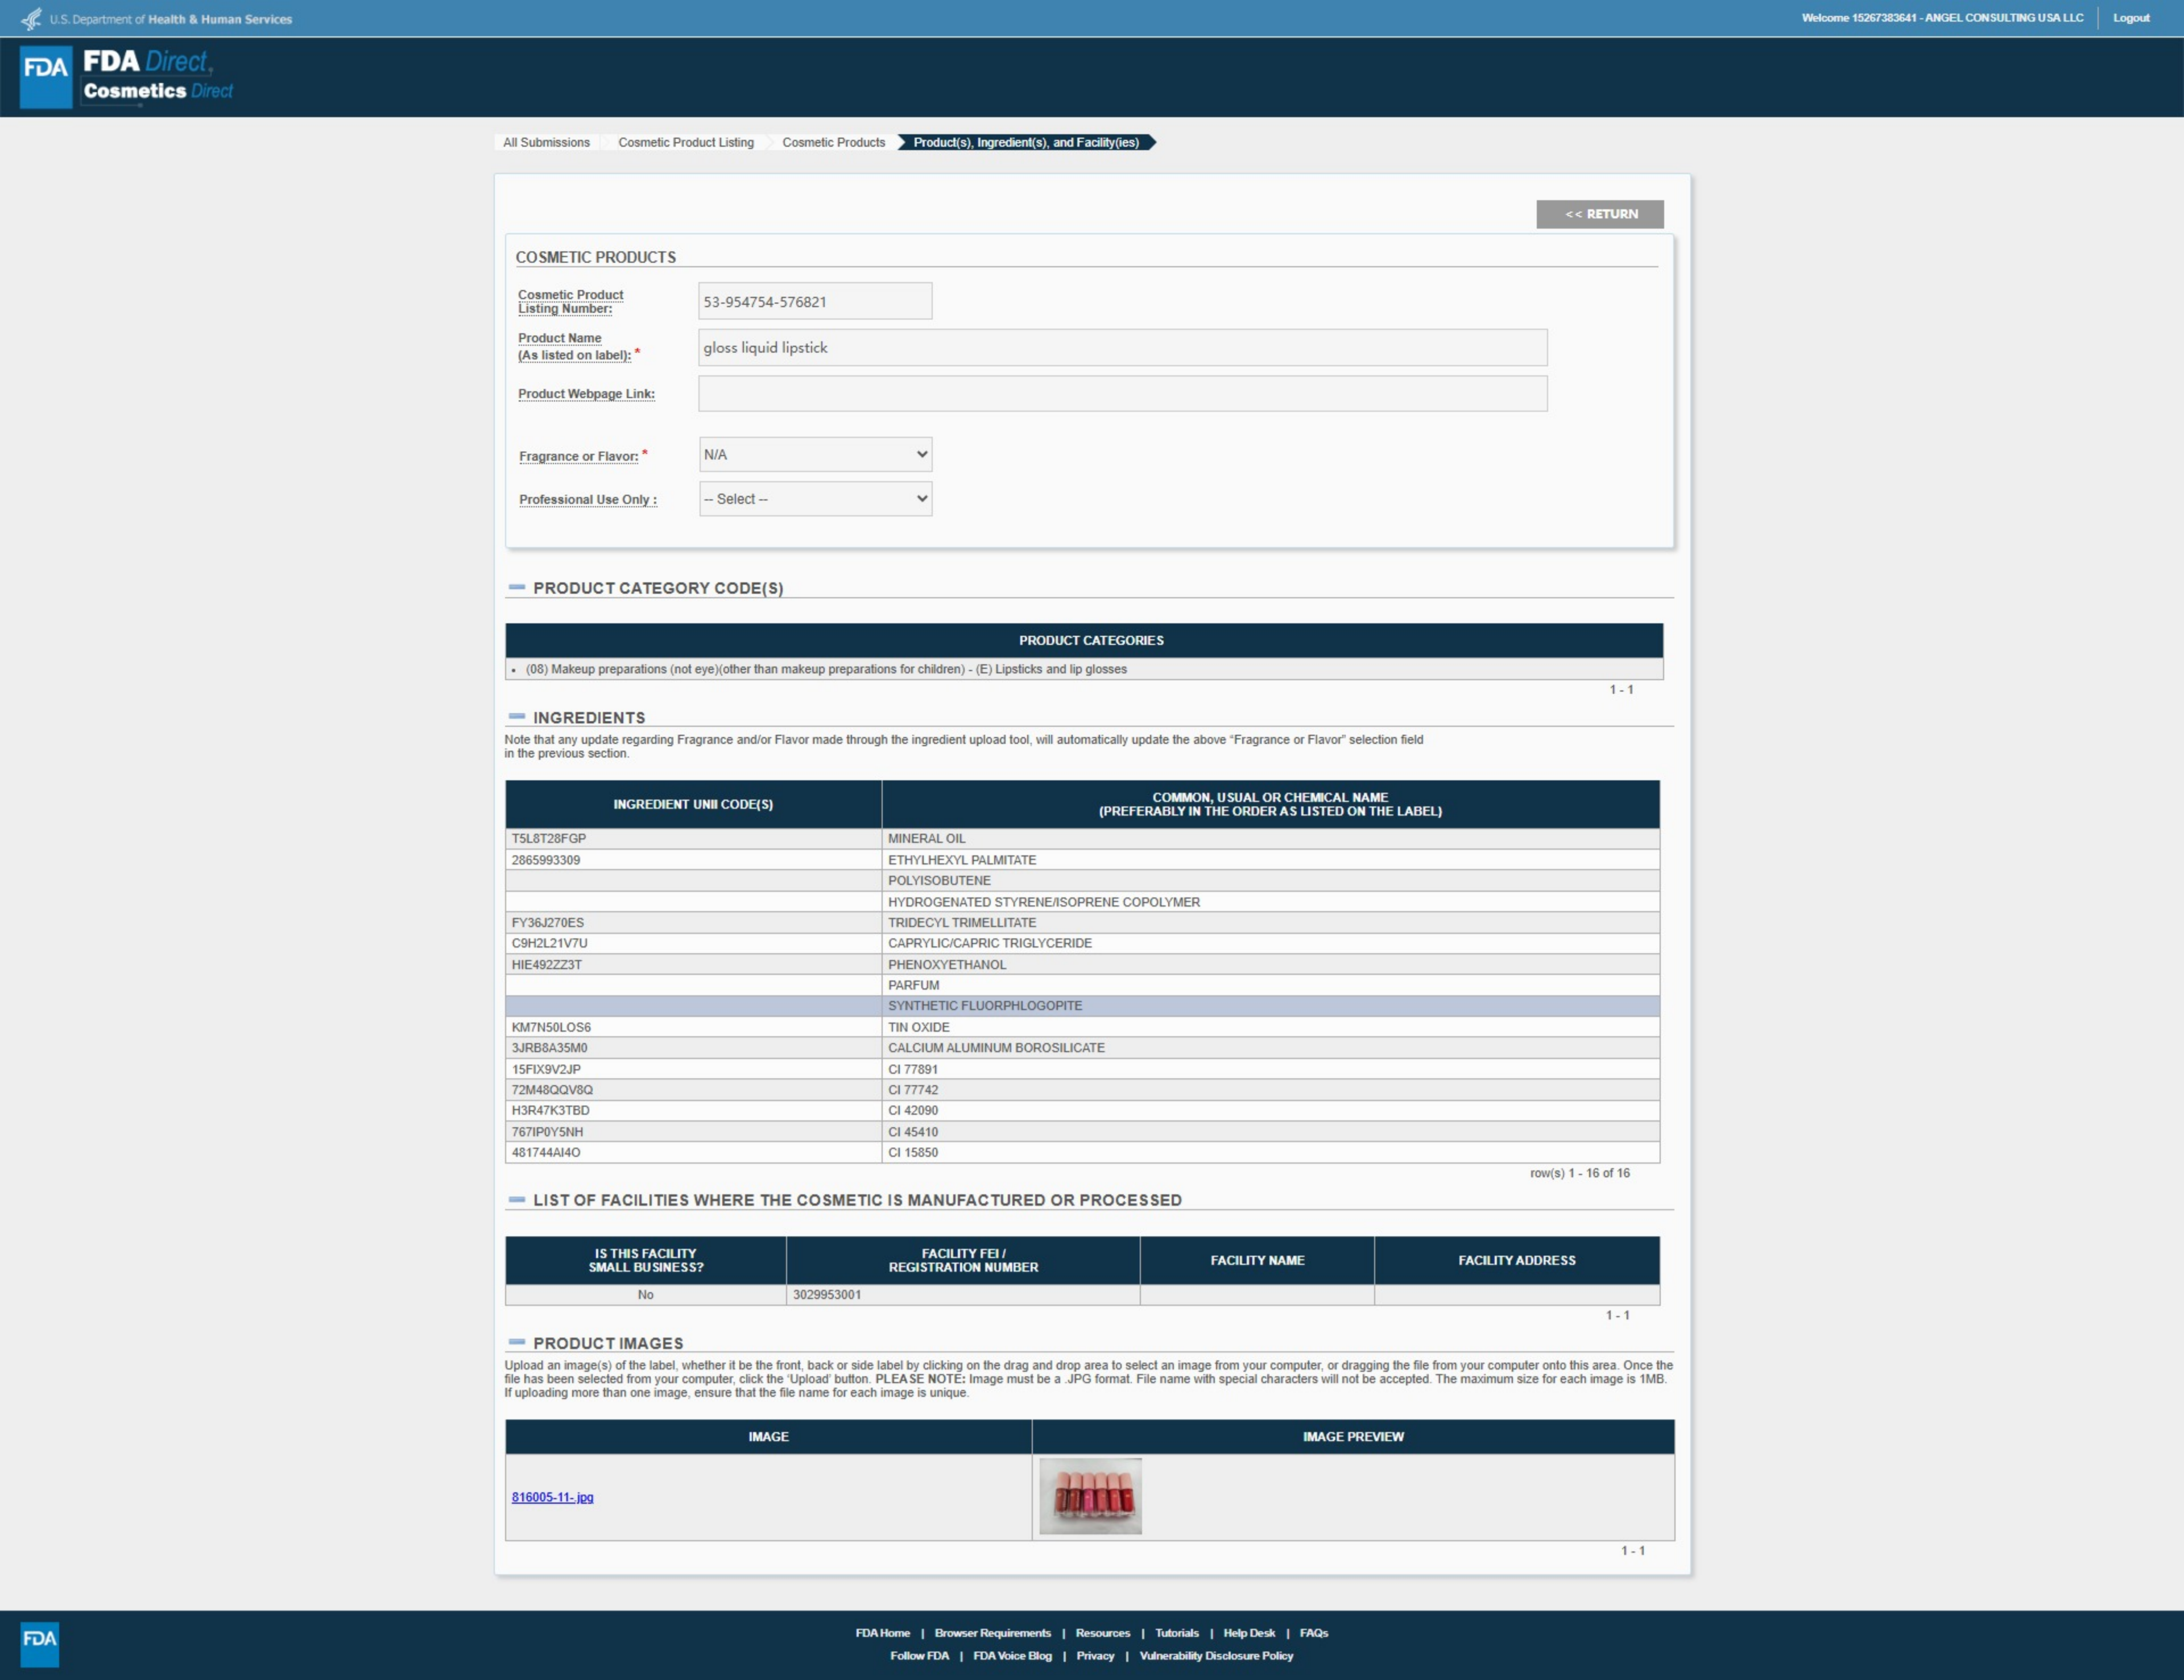Open the Professional Use Only dropdown
Image resolution: width=2184 pixels, height=1680 pixels.
point(815,499)
